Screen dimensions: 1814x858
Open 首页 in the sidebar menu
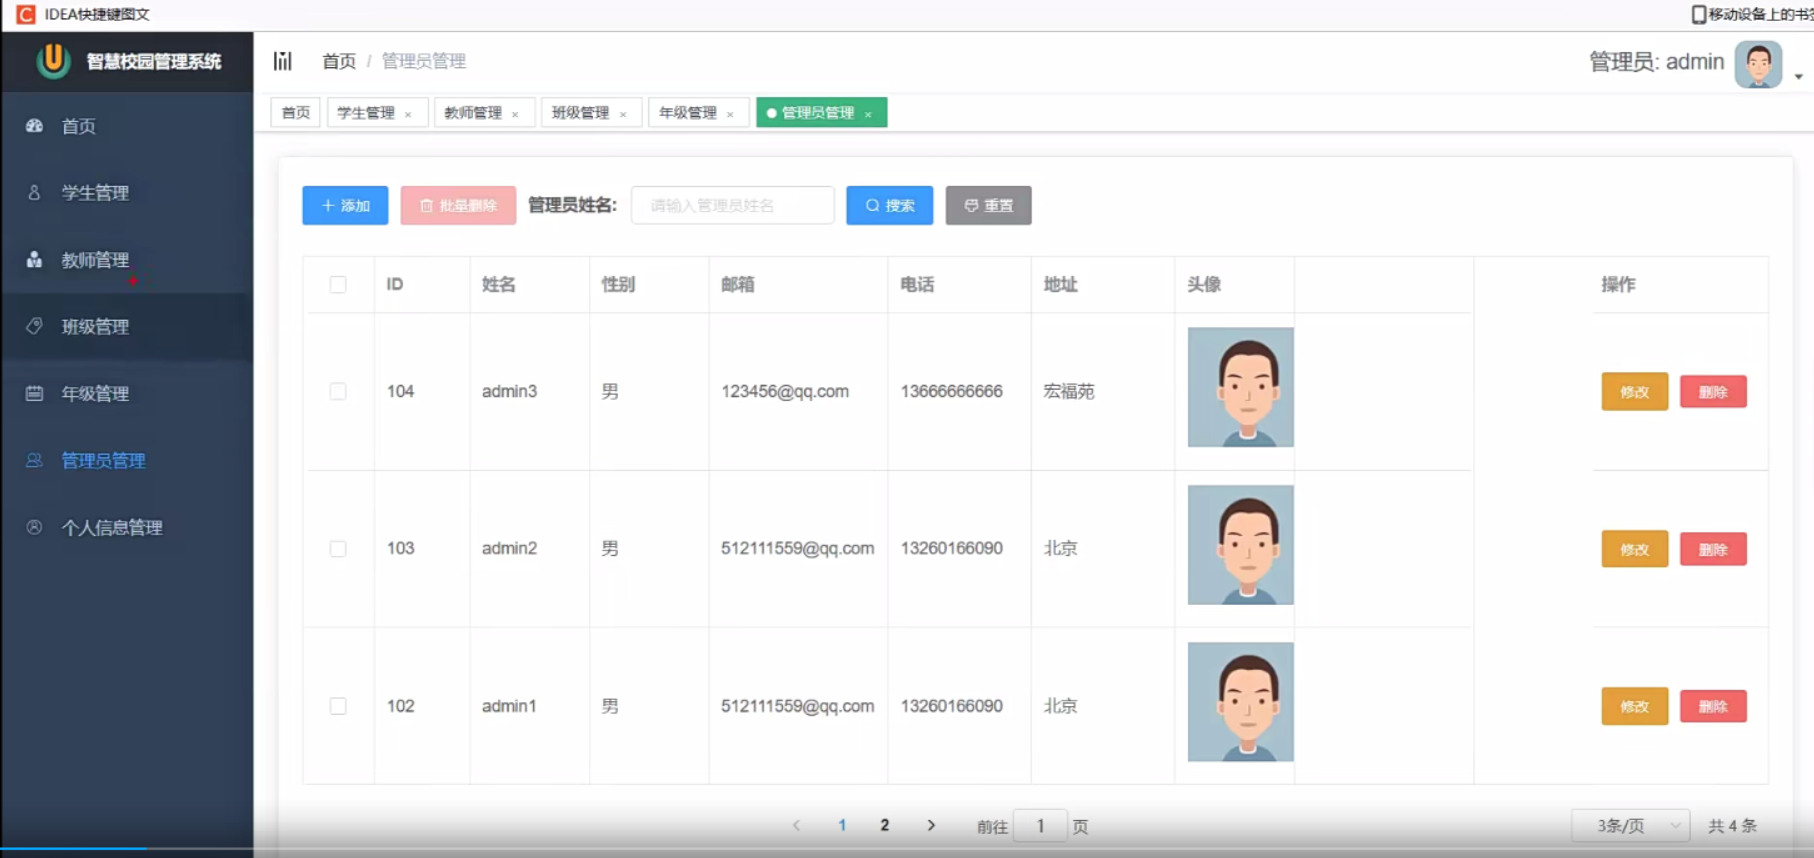(127, 126)
